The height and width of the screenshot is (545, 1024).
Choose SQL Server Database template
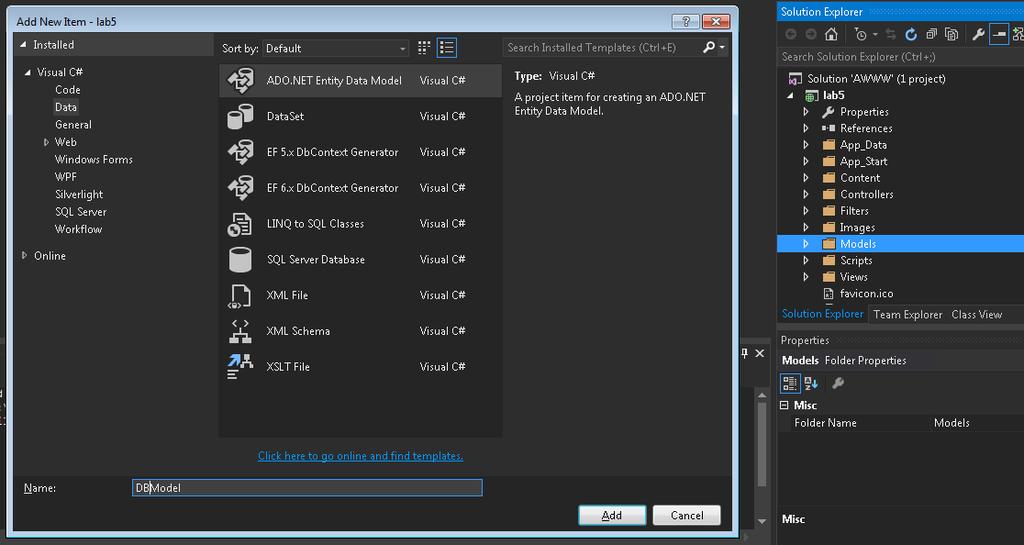point(360,260)
